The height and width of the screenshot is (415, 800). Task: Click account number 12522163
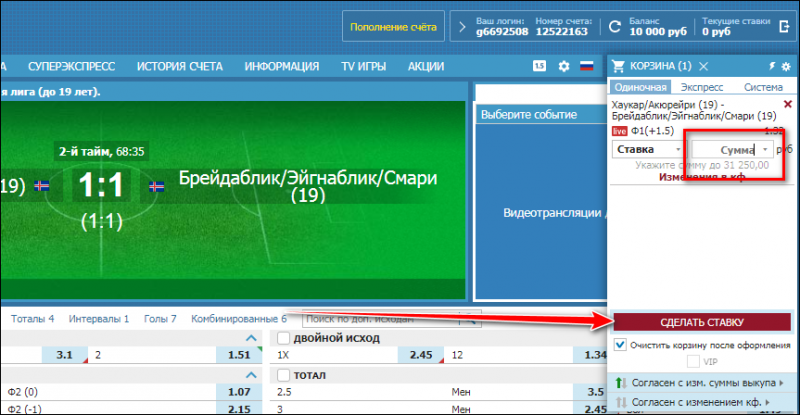(562, 32)
